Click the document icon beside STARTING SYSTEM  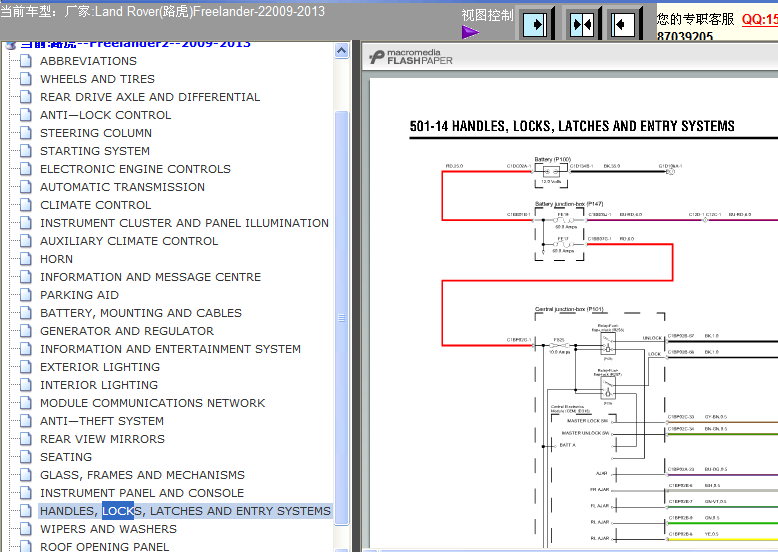(26, 151)
